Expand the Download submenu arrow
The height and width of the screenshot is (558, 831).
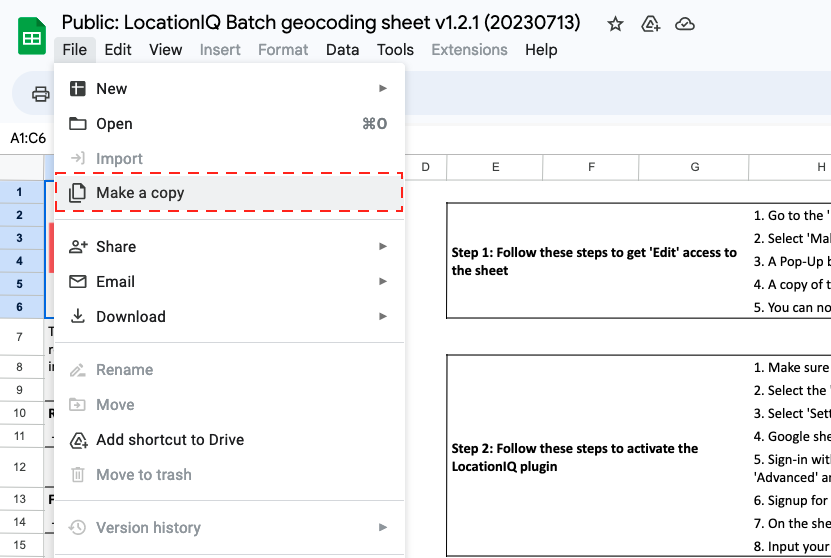383,316
